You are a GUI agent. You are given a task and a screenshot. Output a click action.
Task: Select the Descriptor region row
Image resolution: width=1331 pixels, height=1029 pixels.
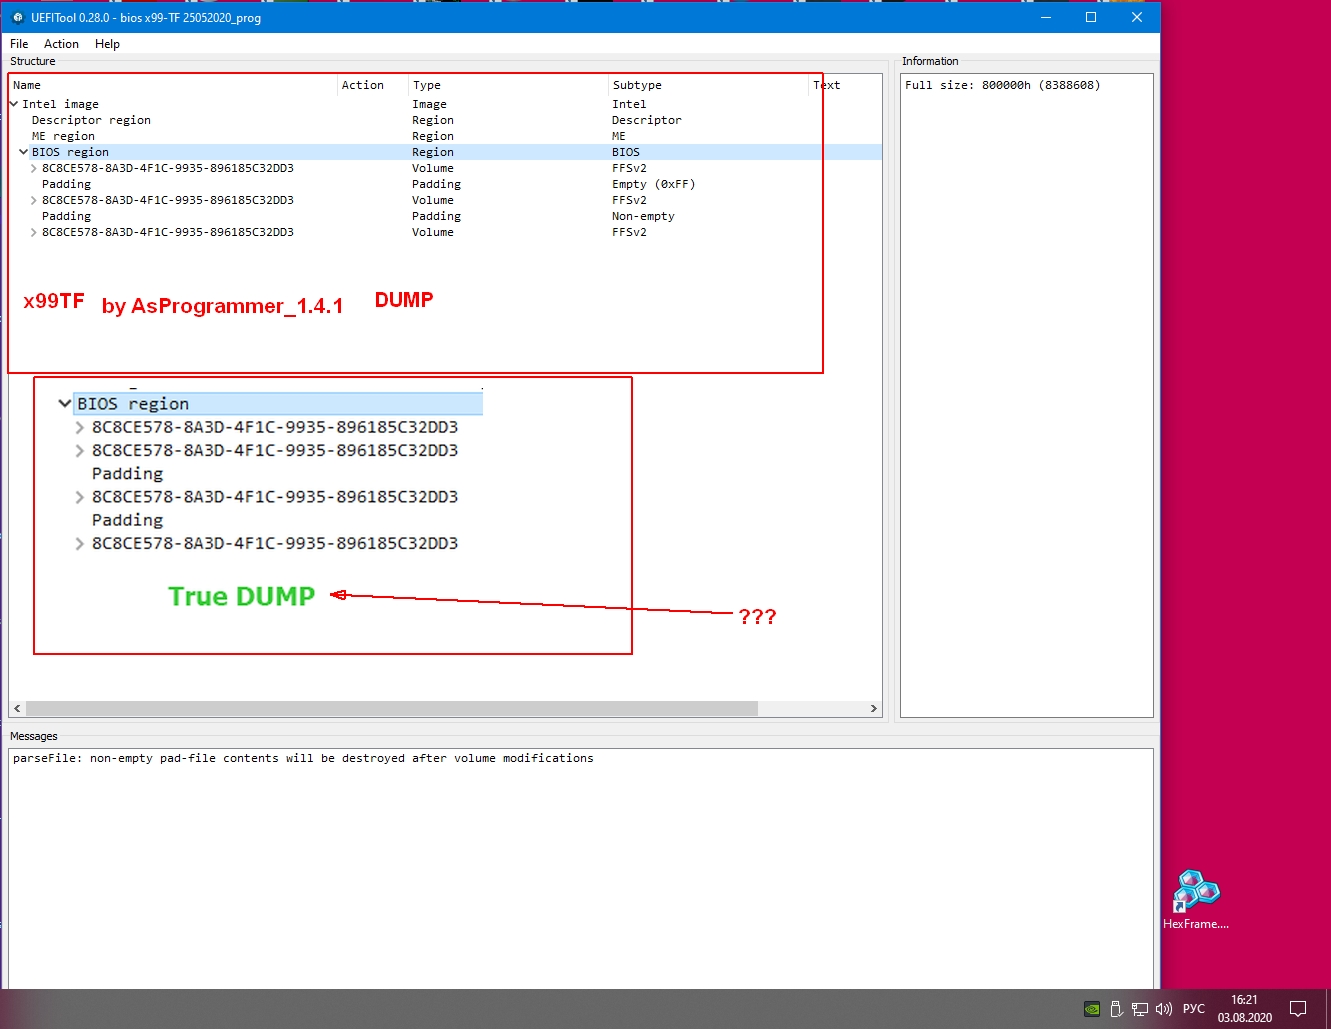click(445, 120)
